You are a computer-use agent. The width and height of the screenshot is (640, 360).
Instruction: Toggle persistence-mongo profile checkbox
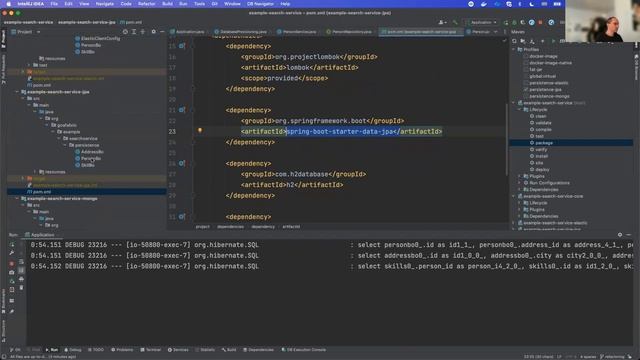coord(526,96)
